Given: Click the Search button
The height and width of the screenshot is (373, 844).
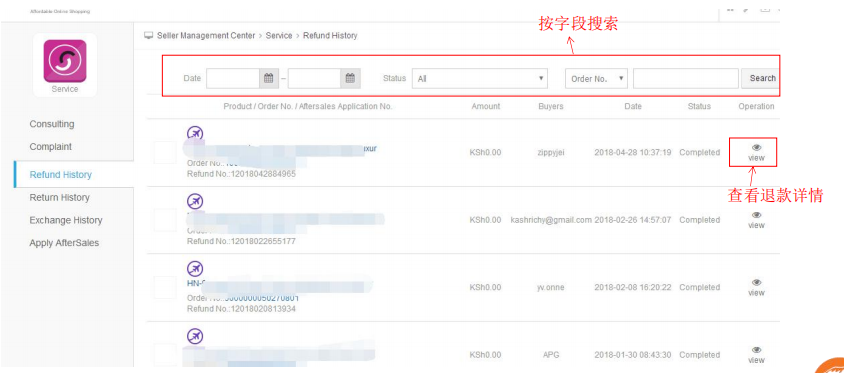Looking at the screenshot, I should 762,78.
